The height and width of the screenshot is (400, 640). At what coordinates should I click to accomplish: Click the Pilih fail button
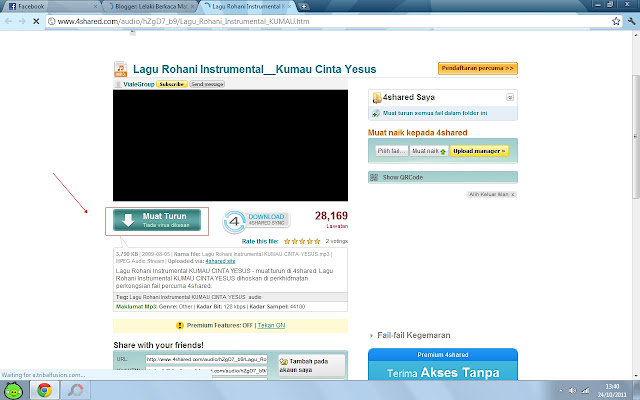tap(391, 151)
